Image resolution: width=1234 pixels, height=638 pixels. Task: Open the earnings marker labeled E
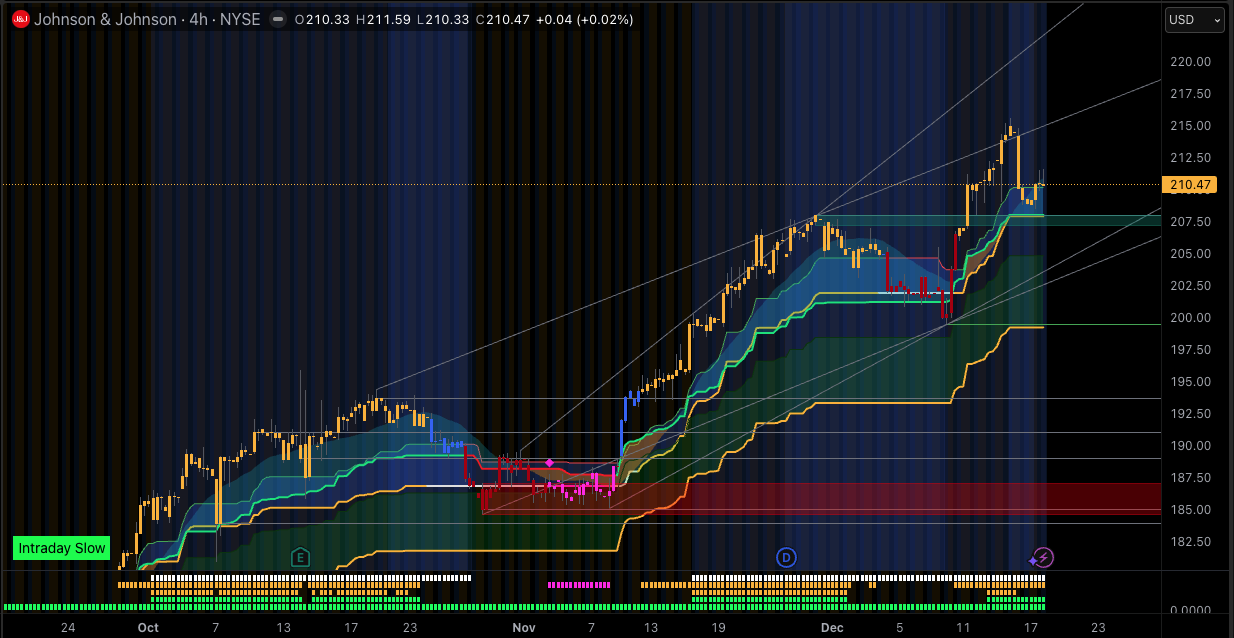pyautogui.click(x=300, y=557)
